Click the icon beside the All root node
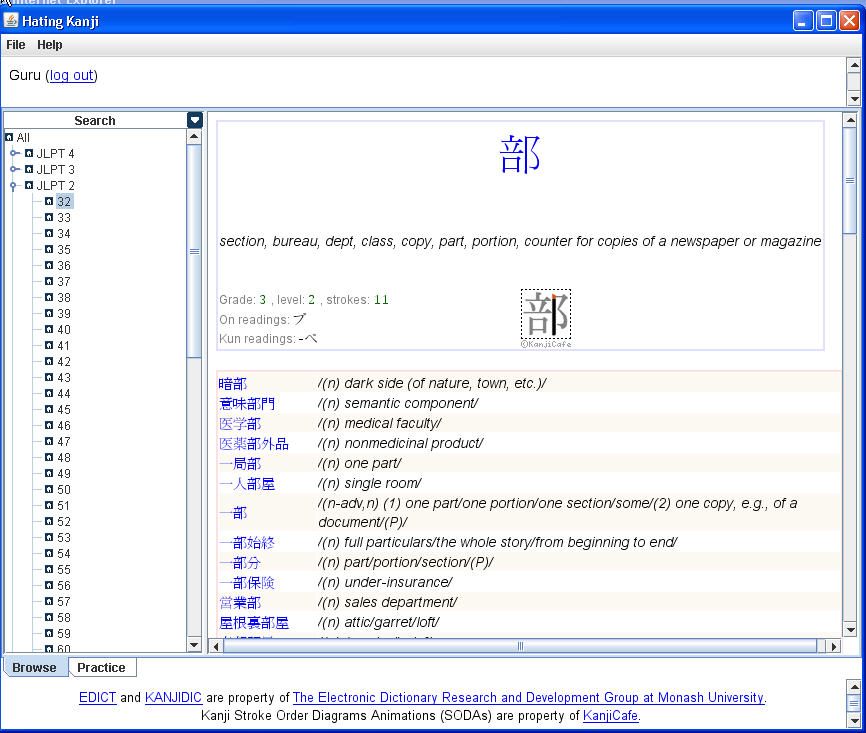This screenshot has width=866, height=733. pos(8,137)
